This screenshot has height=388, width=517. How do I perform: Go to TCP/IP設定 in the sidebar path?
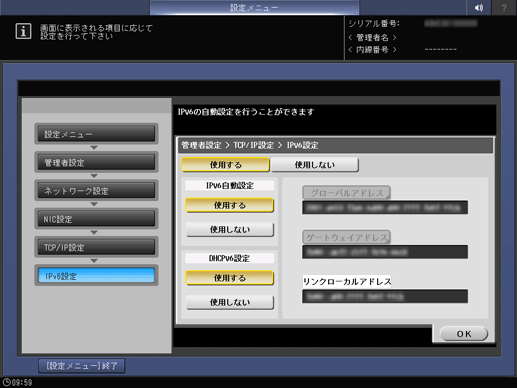(x=96, y=247)
